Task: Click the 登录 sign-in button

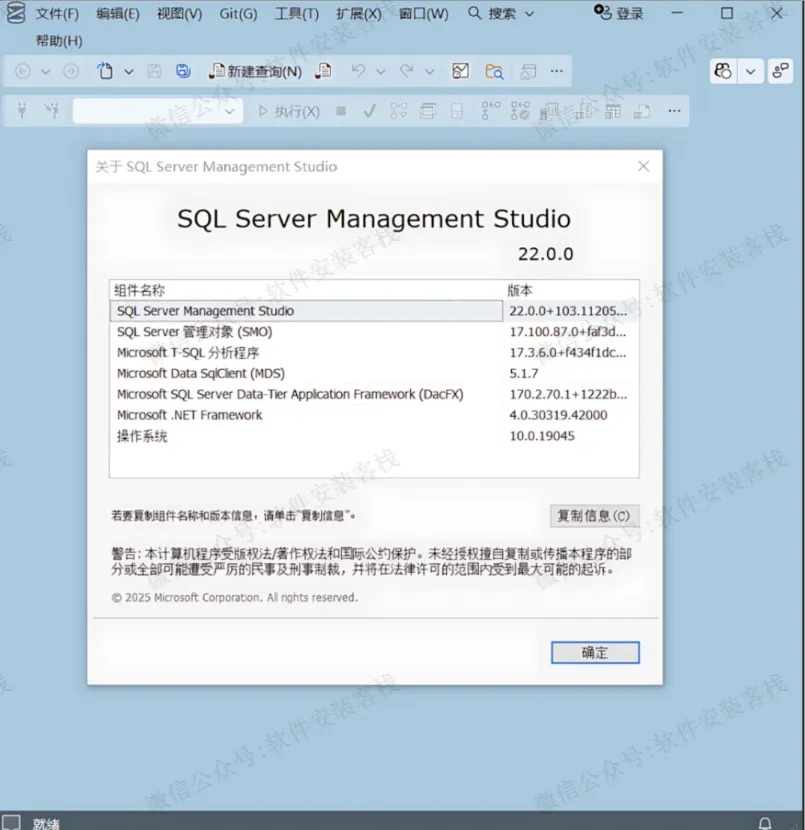Action: point(619,13)
